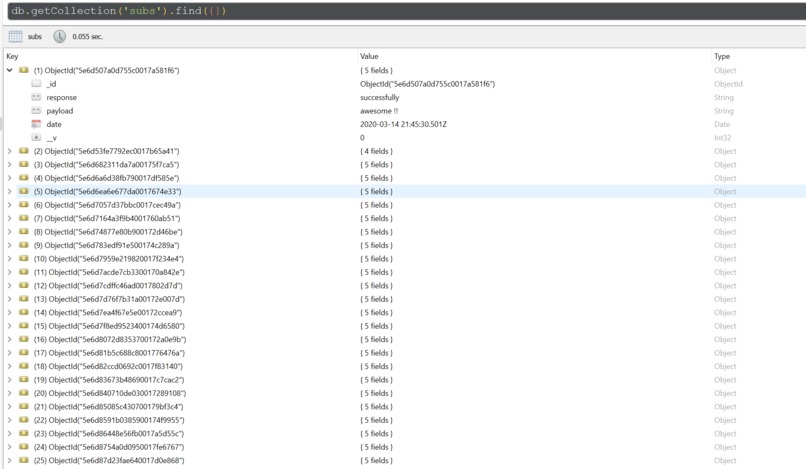
Task: Click the document icon for row (19)
Action: pos(24,380)
